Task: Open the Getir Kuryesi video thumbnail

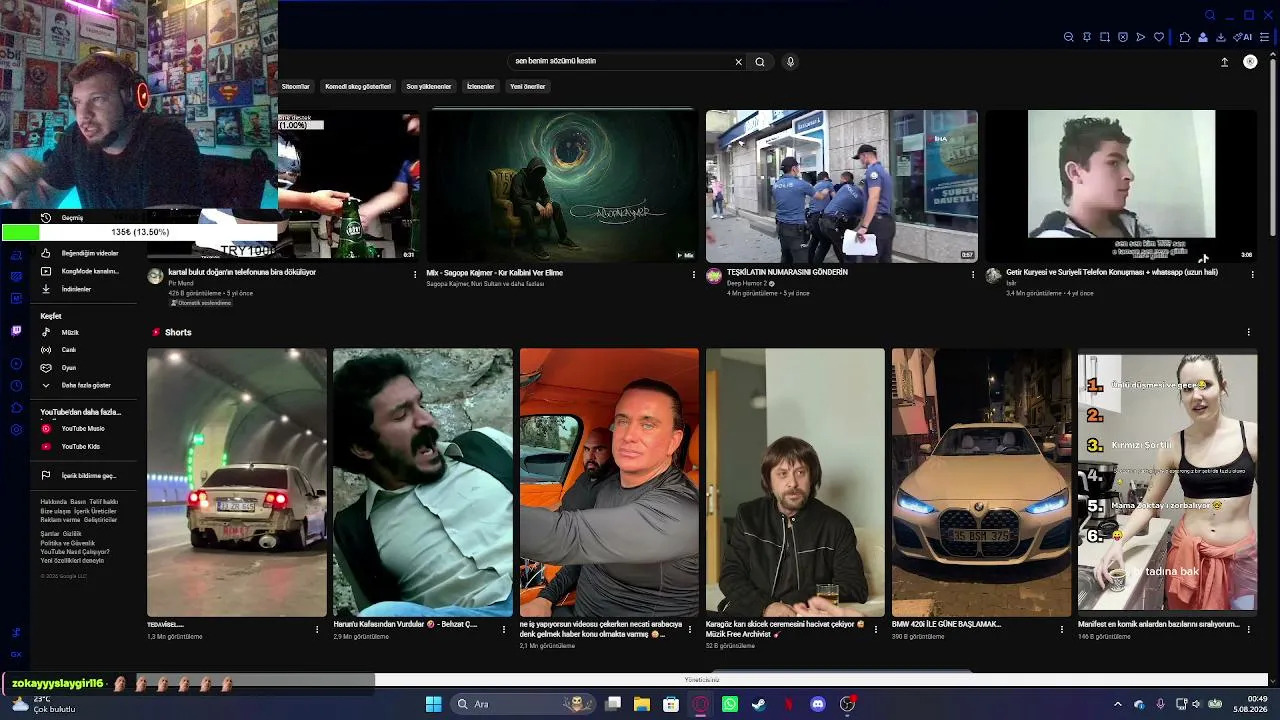Action: coord(1121,185)
